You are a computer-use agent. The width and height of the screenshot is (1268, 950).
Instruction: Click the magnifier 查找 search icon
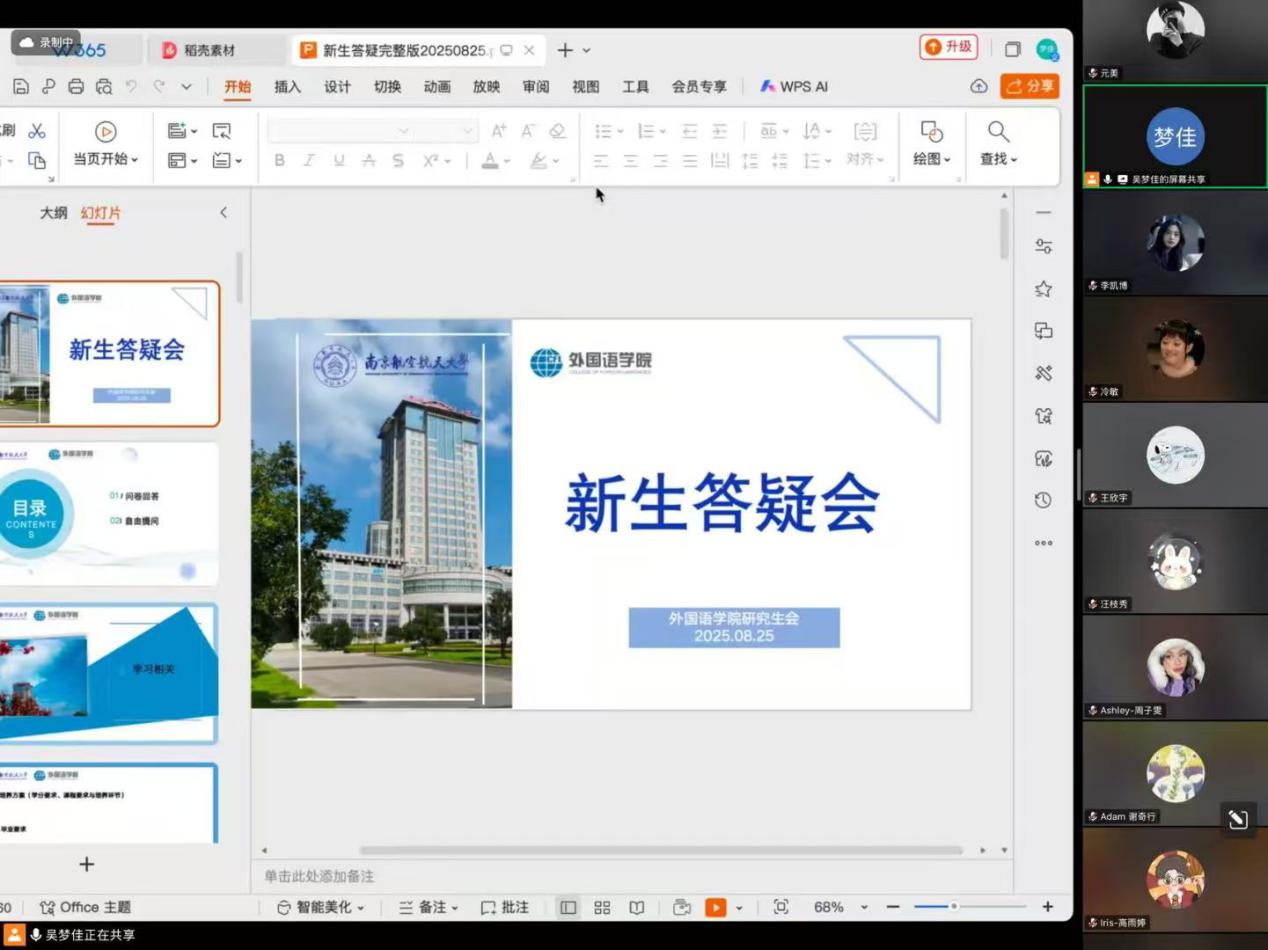tap(998, 132)
